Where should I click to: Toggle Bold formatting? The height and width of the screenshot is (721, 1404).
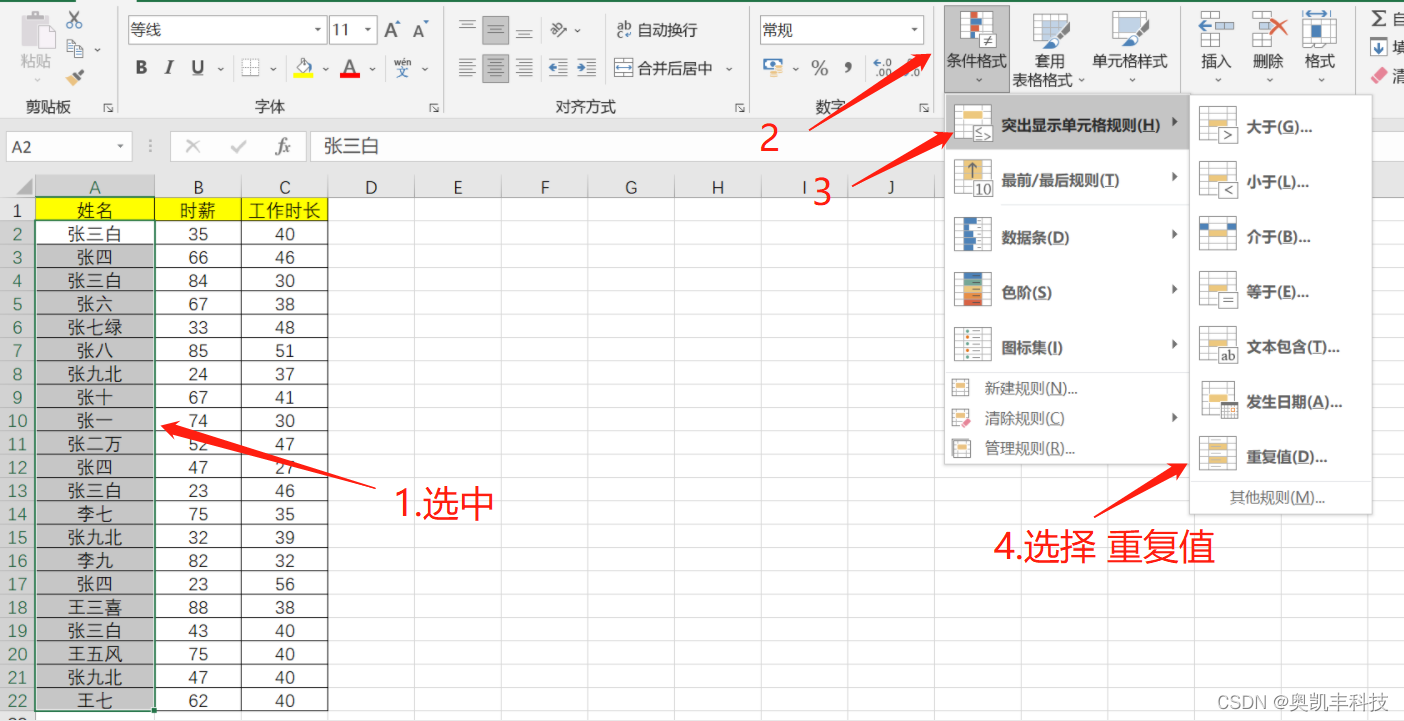(141, 68)
